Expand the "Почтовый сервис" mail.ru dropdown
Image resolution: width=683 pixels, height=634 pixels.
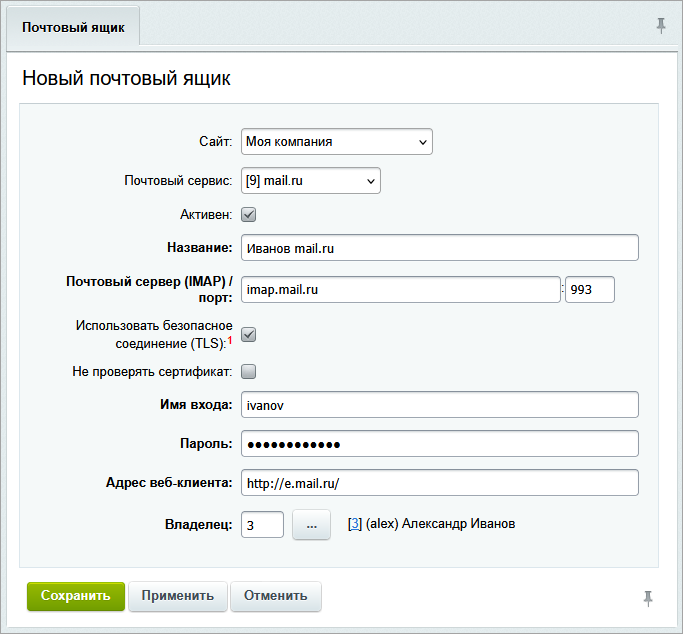coord(310,181)
